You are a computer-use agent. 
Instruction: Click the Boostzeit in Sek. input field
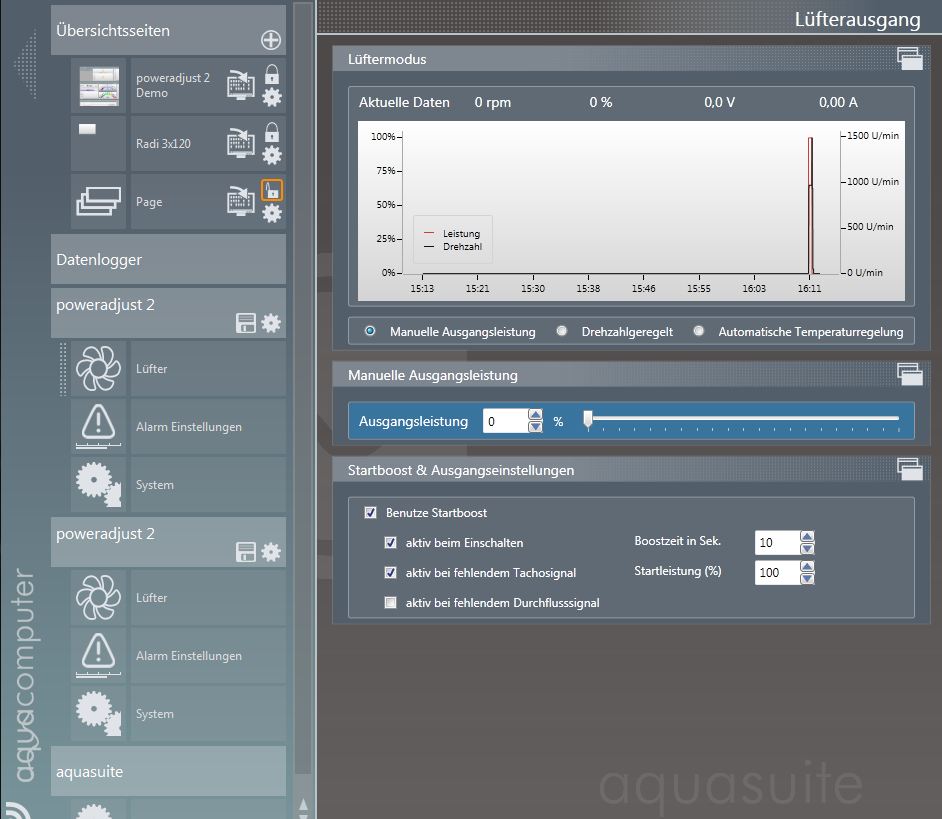(x=776, y=543)
